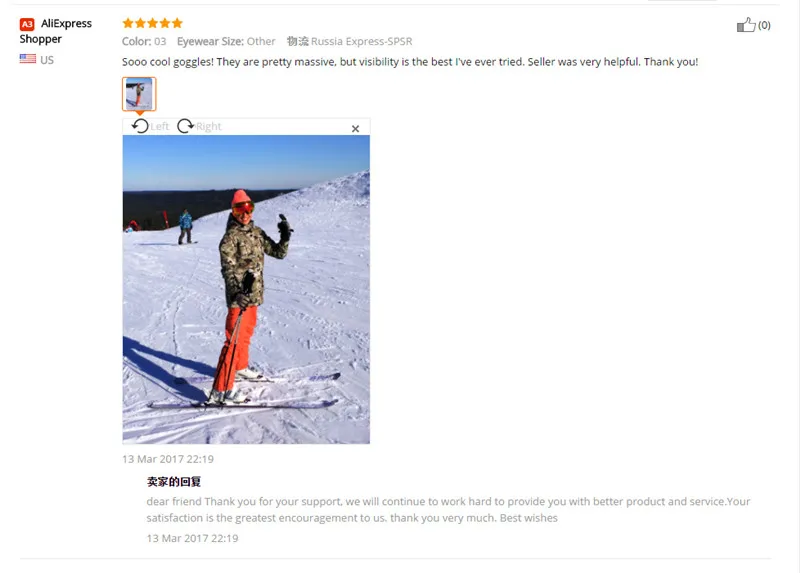Click the AliExpress Shopper username
The height and width of the screenshot is (573, 800).
click(x=55, y=31)
